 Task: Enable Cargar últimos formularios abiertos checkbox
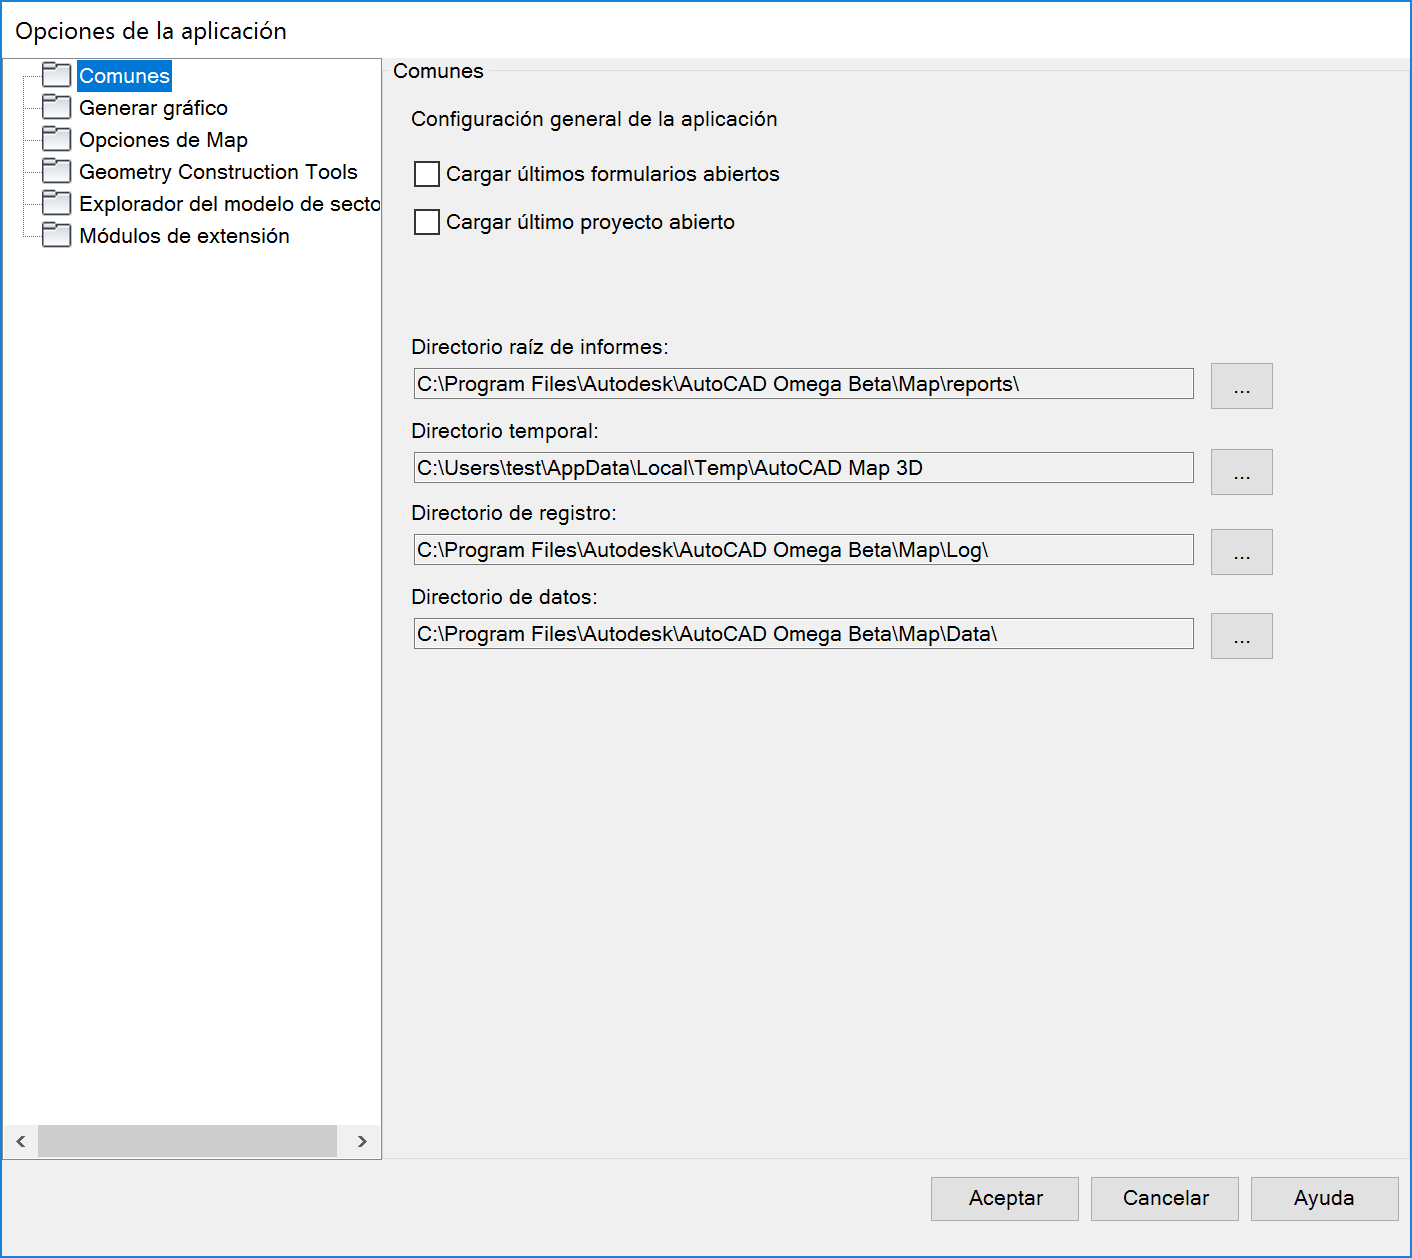[427, 174]
